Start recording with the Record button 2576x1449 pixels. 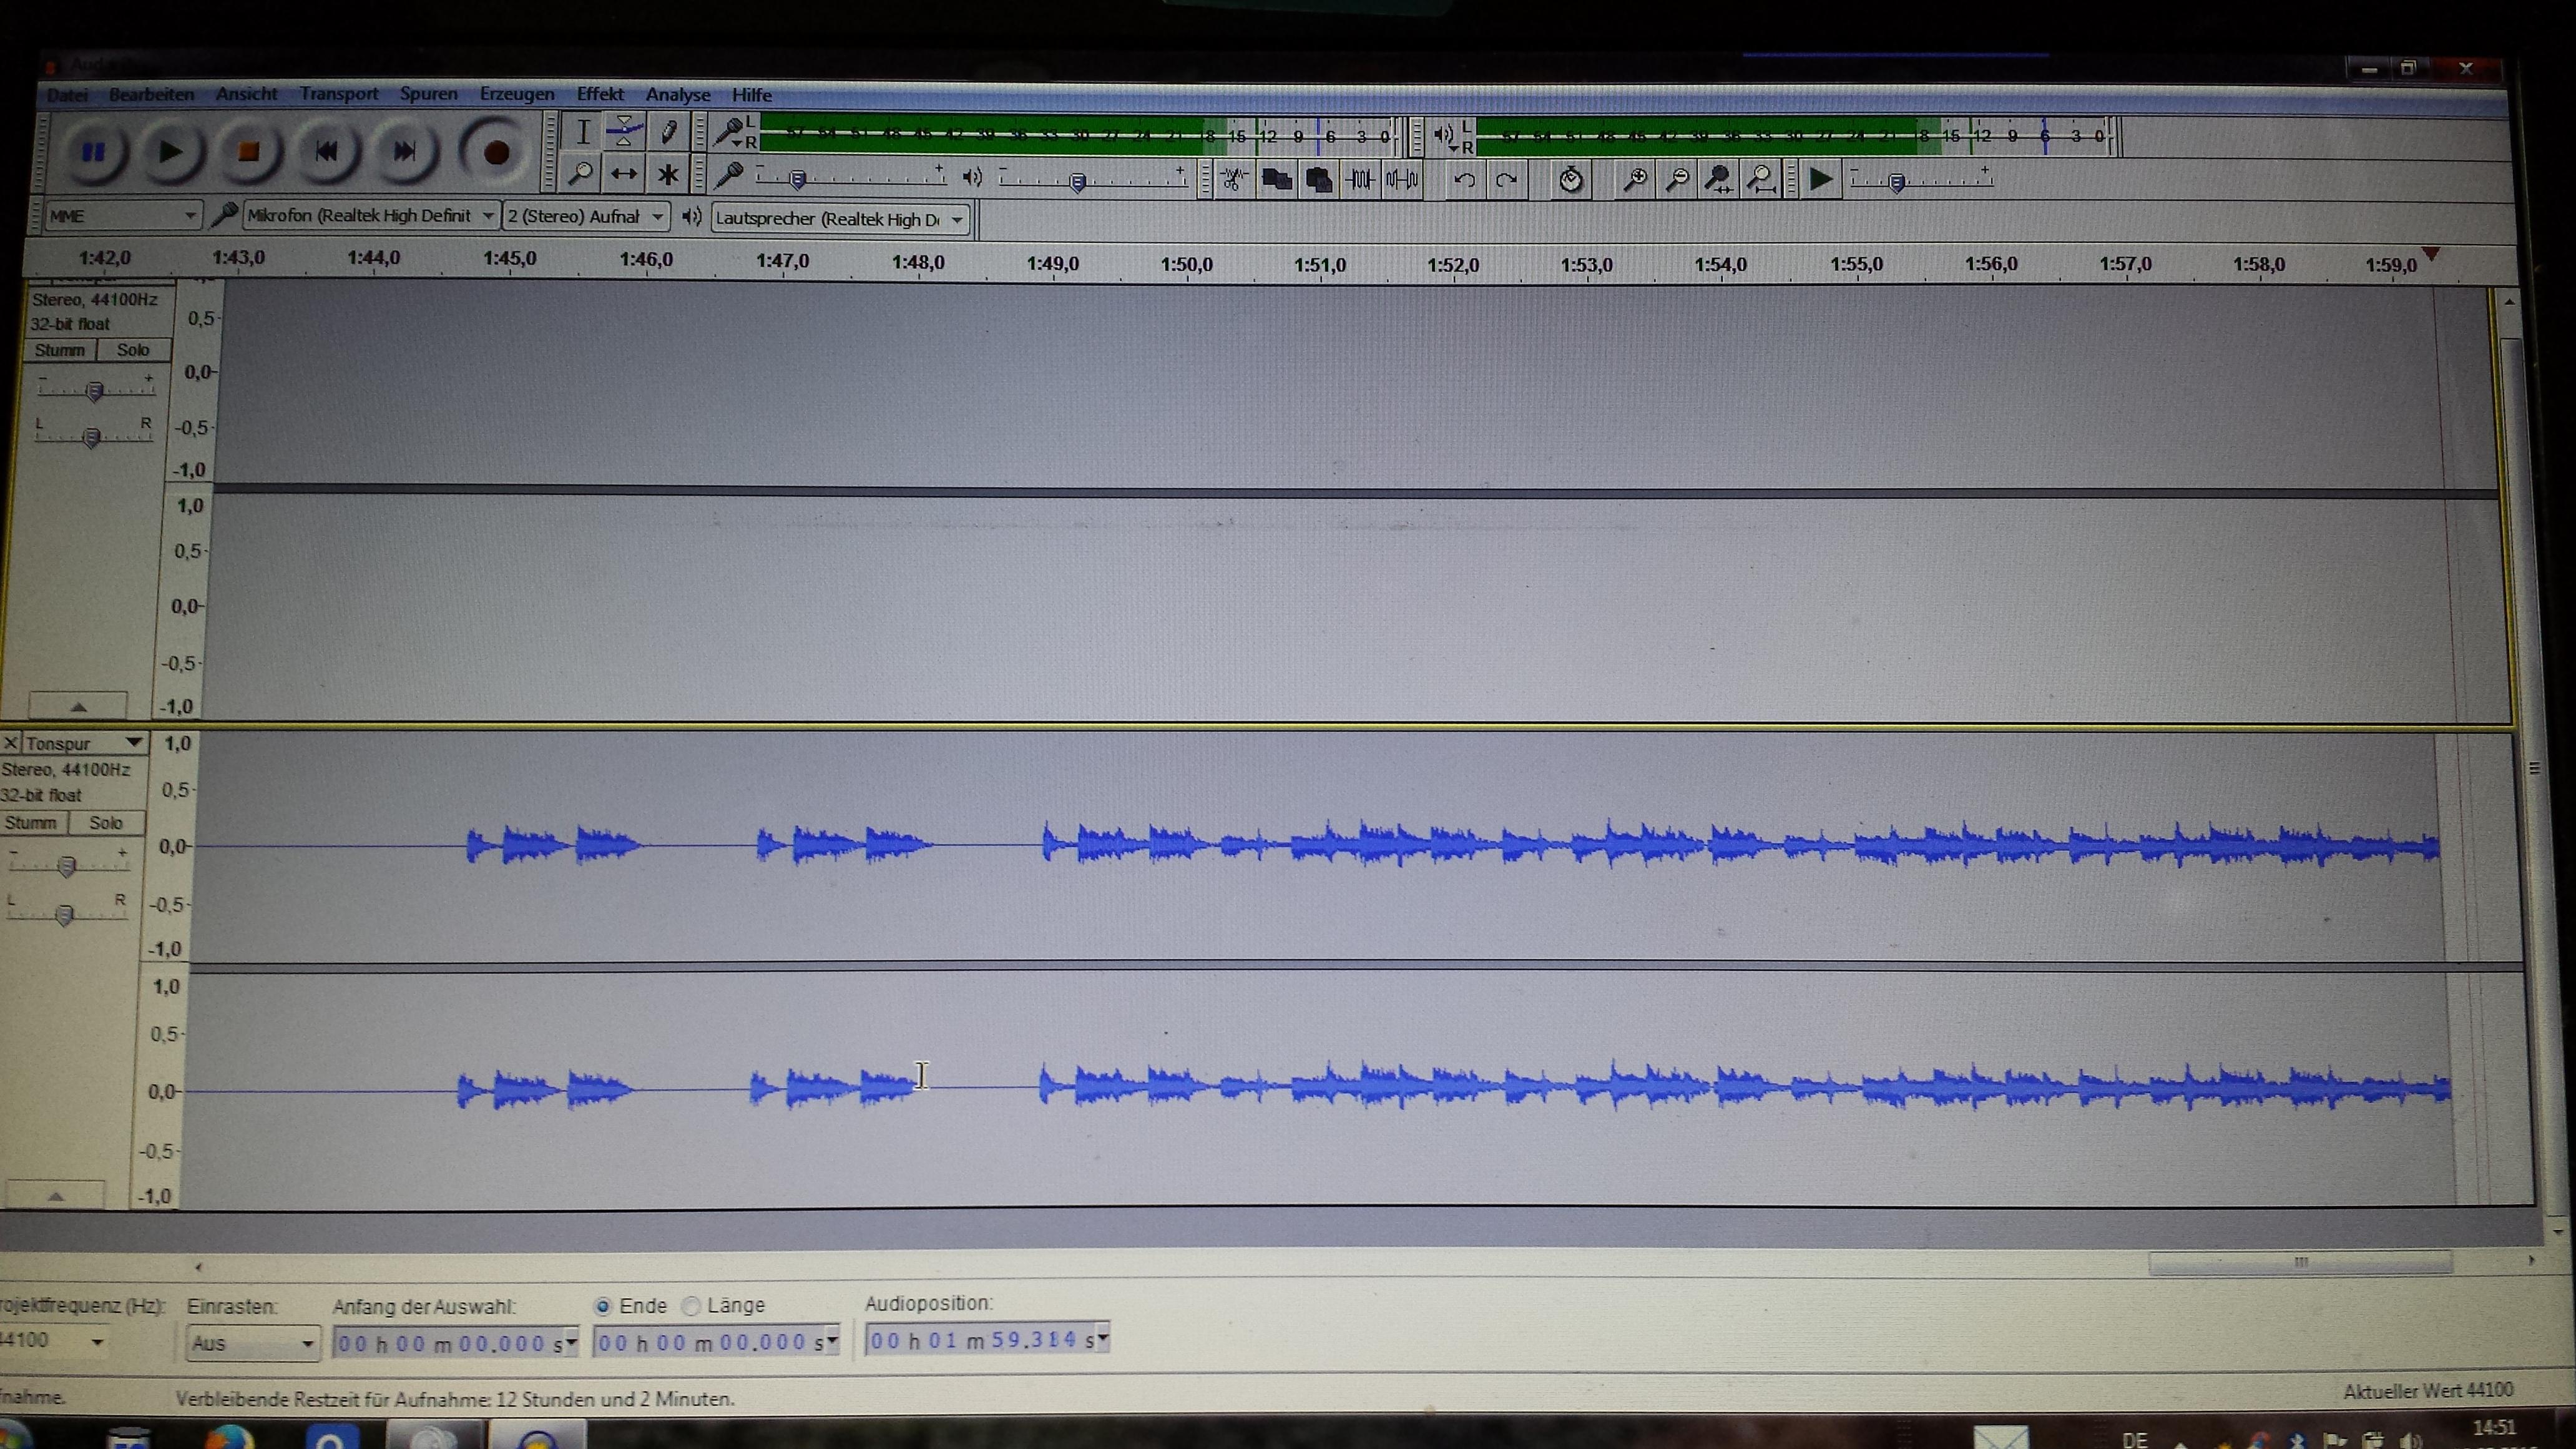pos(496,153)
